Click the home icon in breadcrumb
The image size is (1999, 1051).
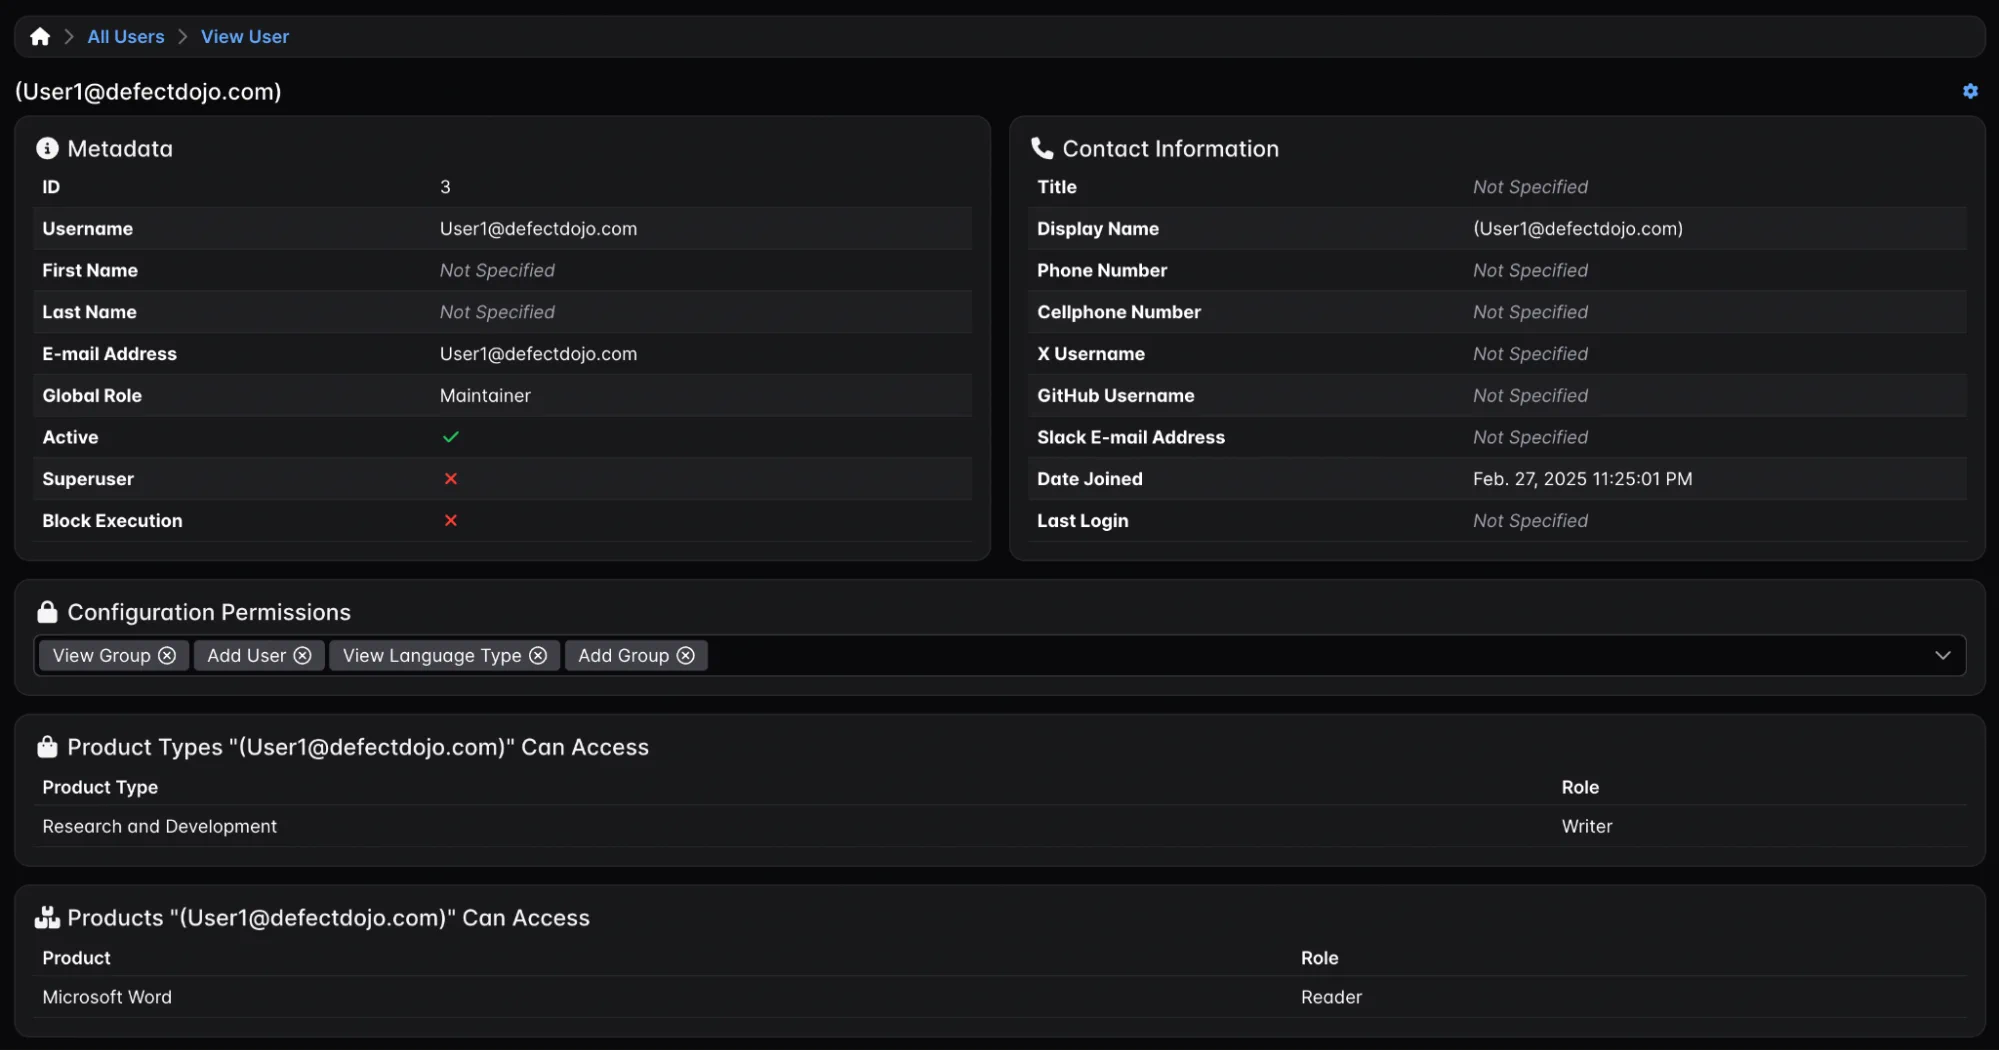click(x=40, y=37)
